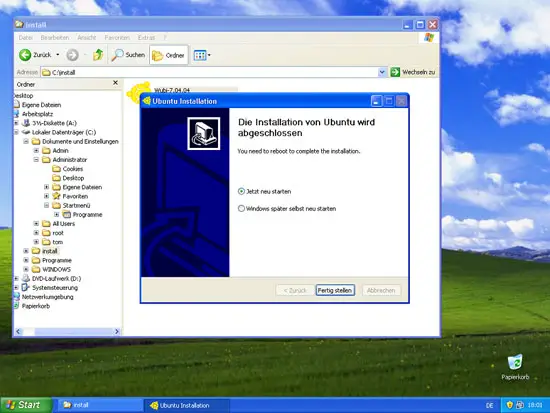The height and width of the screenshot is (413, 550).
Task: Open the Favoriten menu
Action: pyautogui.click(x=117, y=38)
